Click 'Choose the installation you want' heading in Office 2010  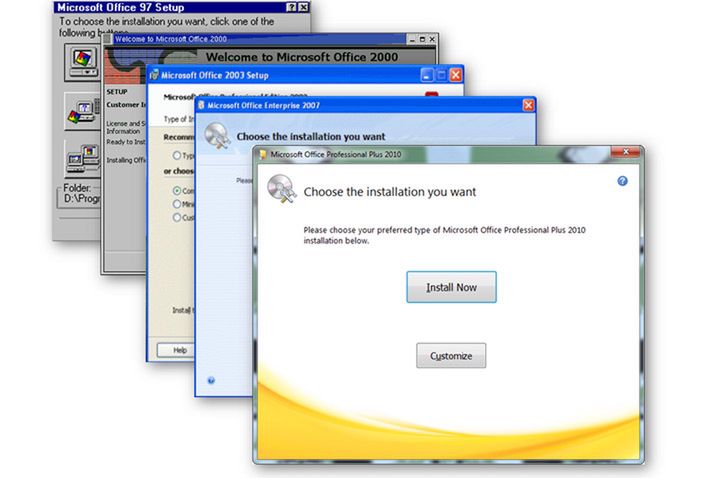(x=390, y=192)
